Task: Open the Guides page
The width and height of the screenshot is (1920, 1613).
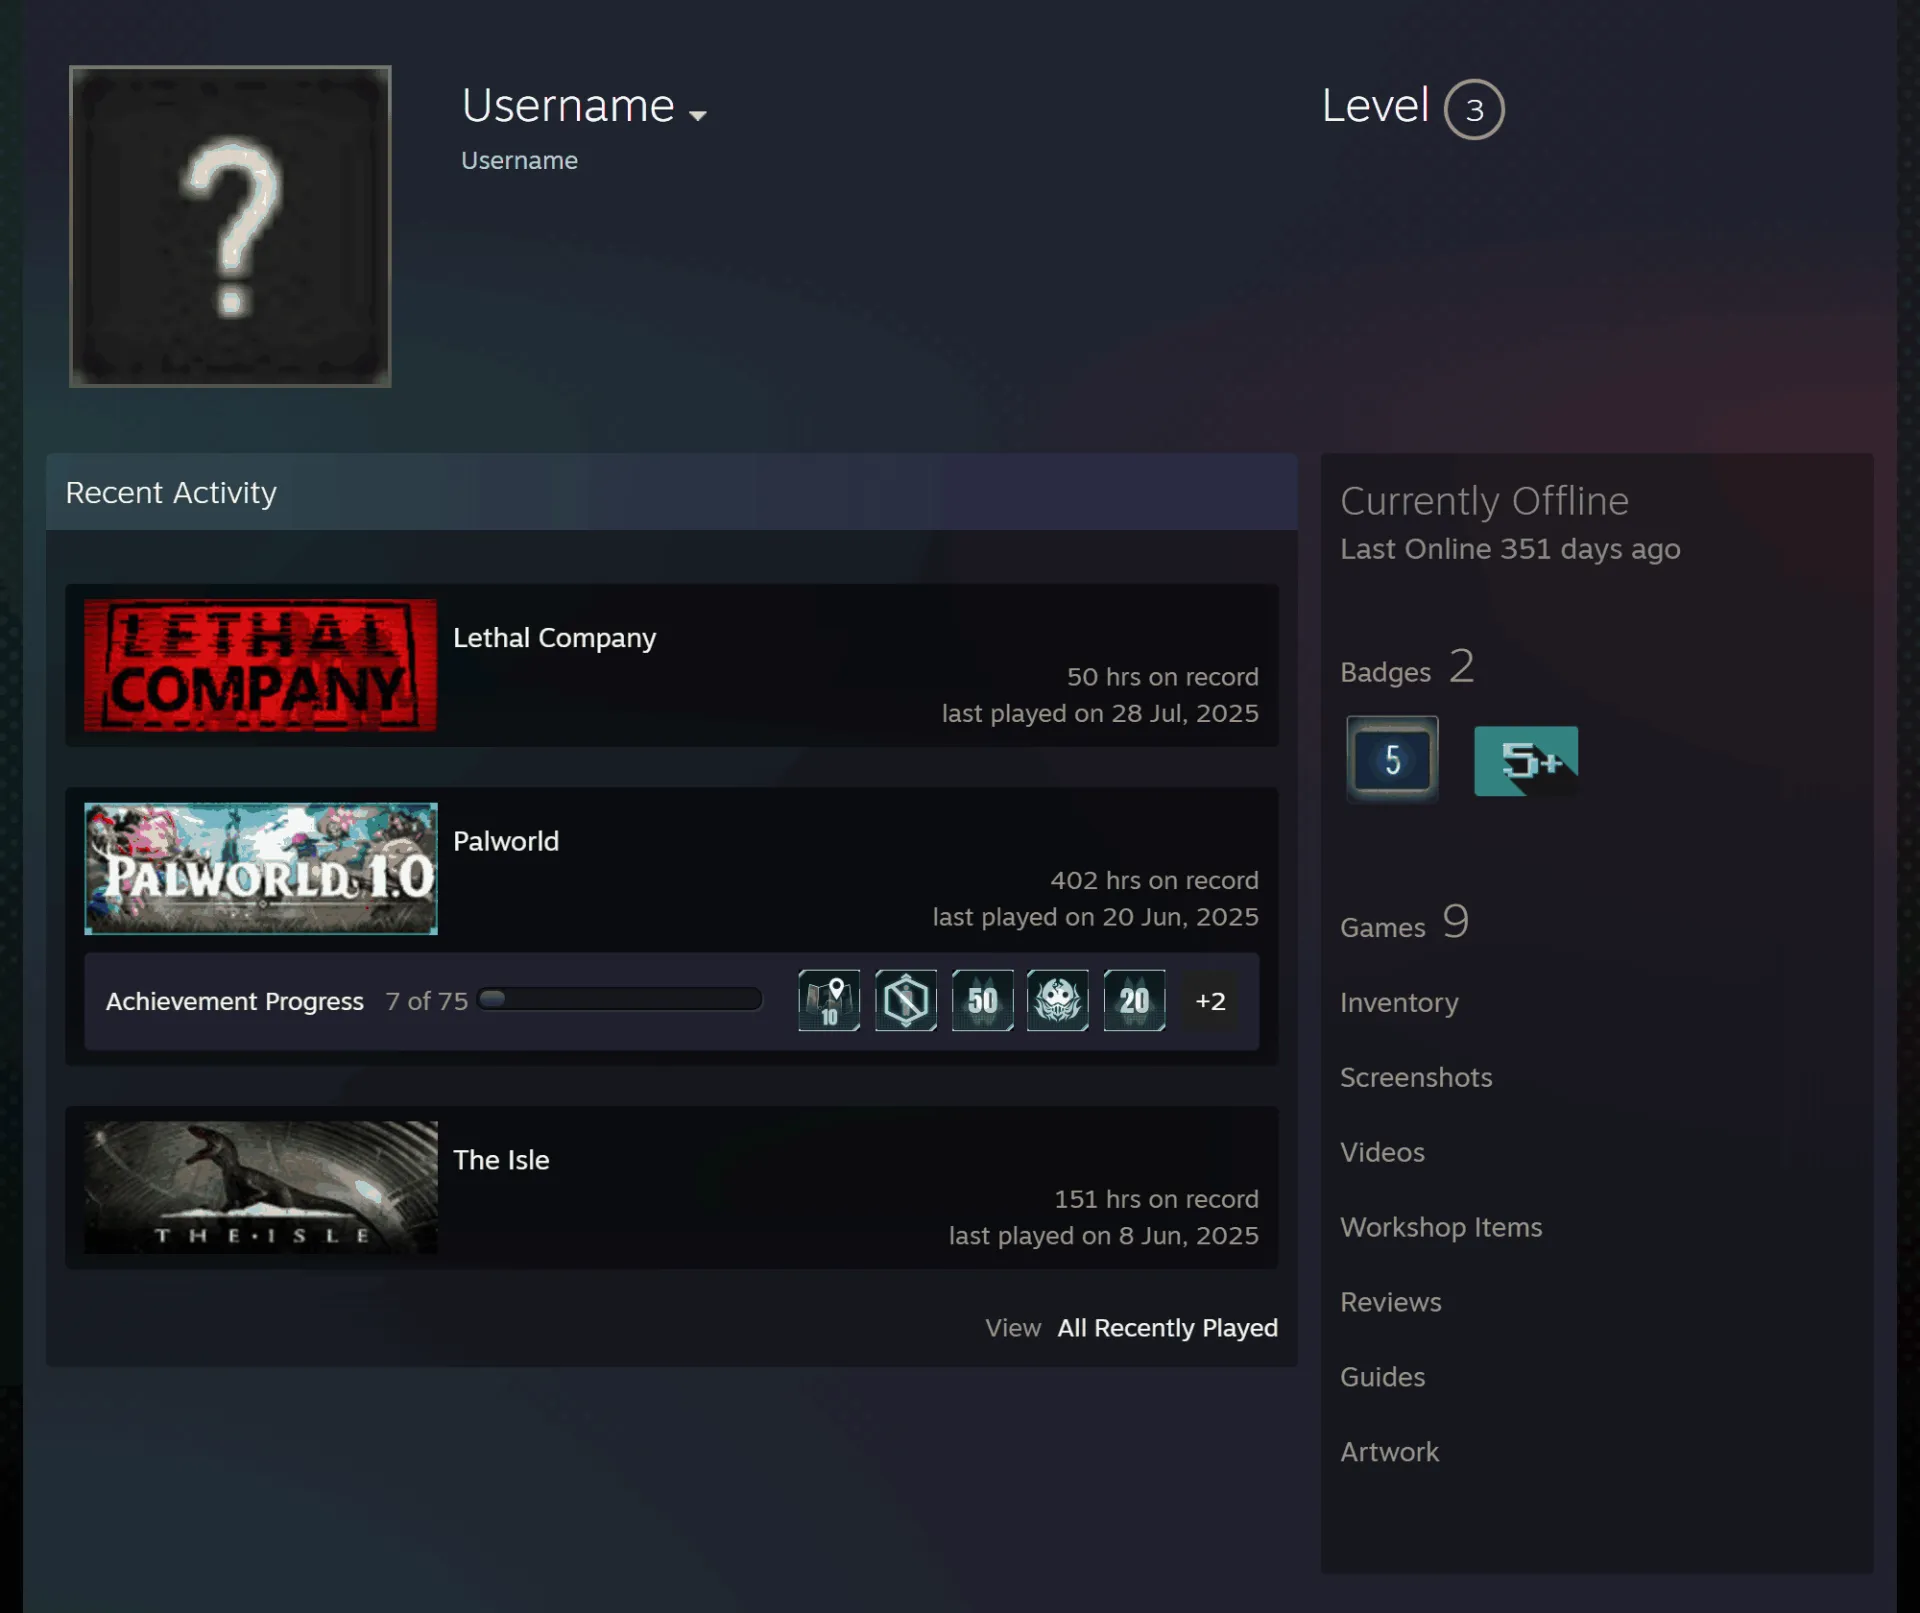Action: coord(1382,1377)
